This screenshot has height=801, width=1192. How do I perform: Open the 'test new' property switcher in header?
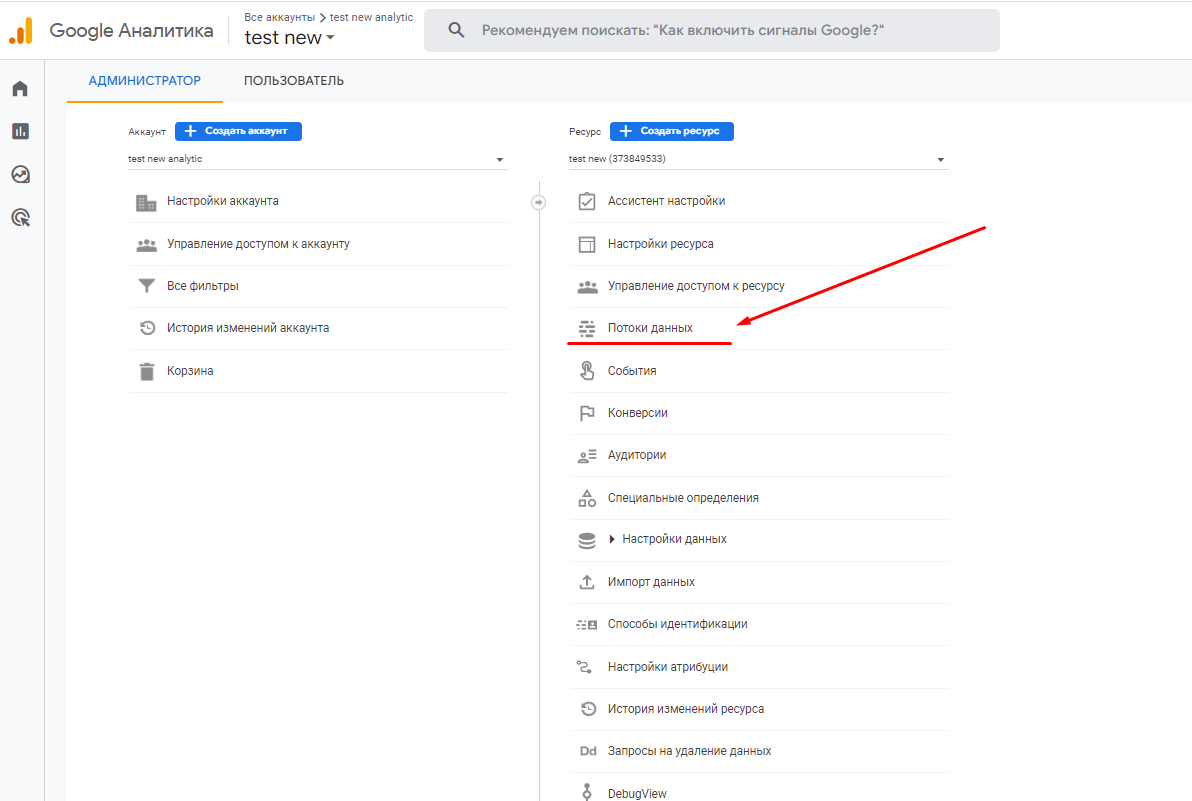289,38
